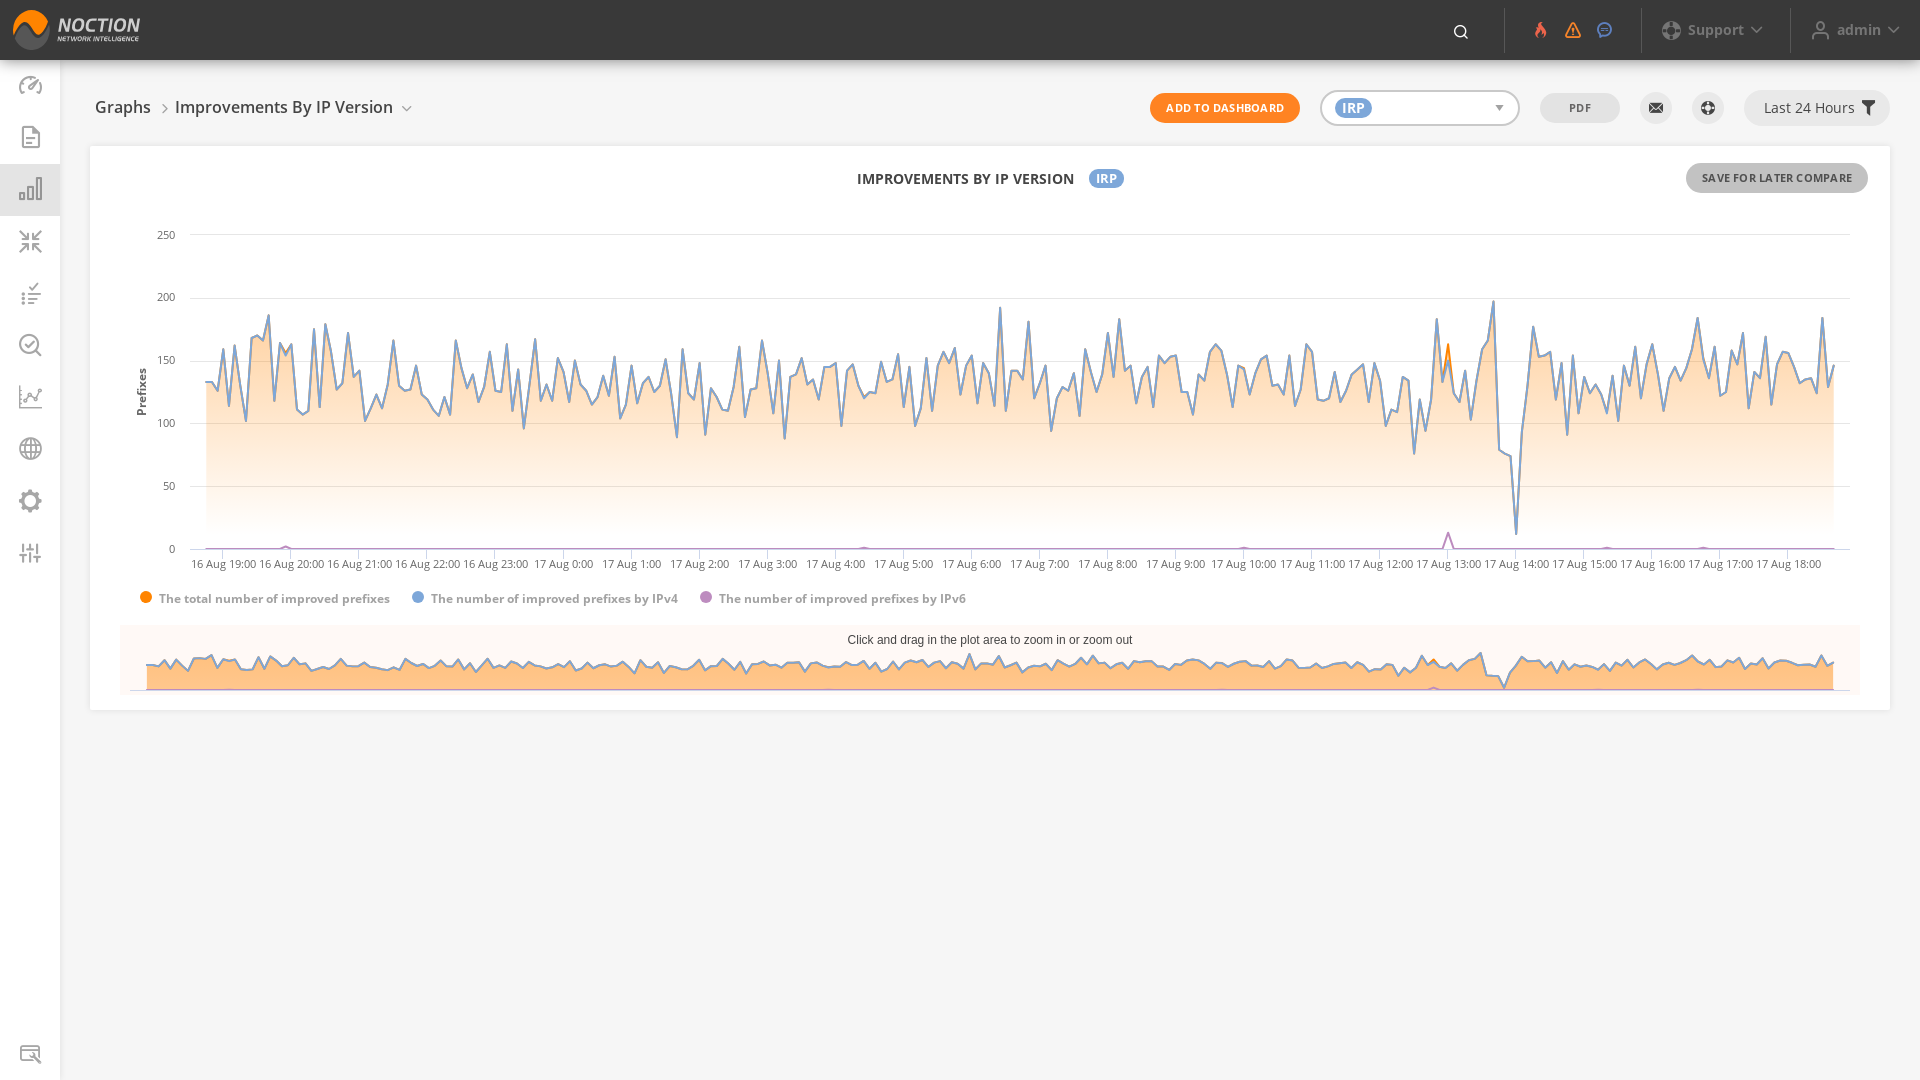Open the warning triangle notifications icon
Image resolution: width=1920 pixels, height=1080 pixels.
point(1573,30)
